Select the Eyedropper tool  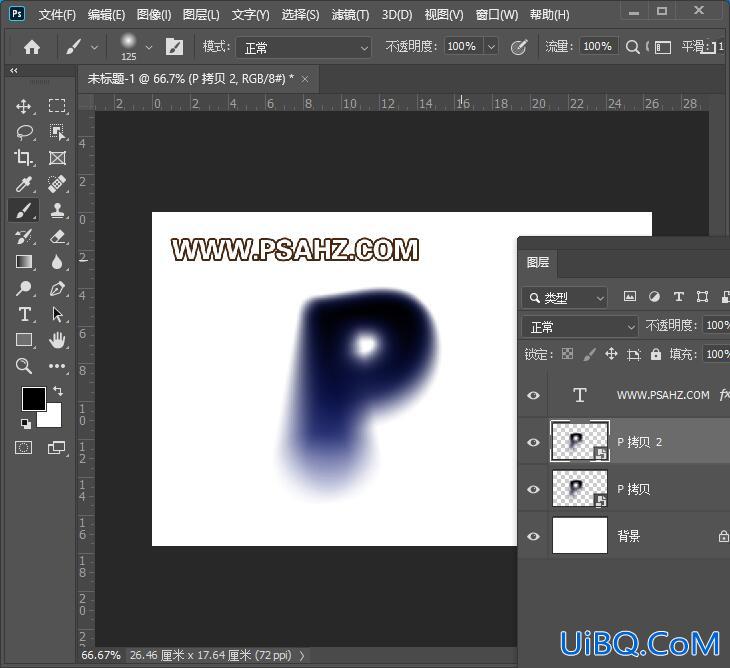pyautogui.click(x=24, y=184)
